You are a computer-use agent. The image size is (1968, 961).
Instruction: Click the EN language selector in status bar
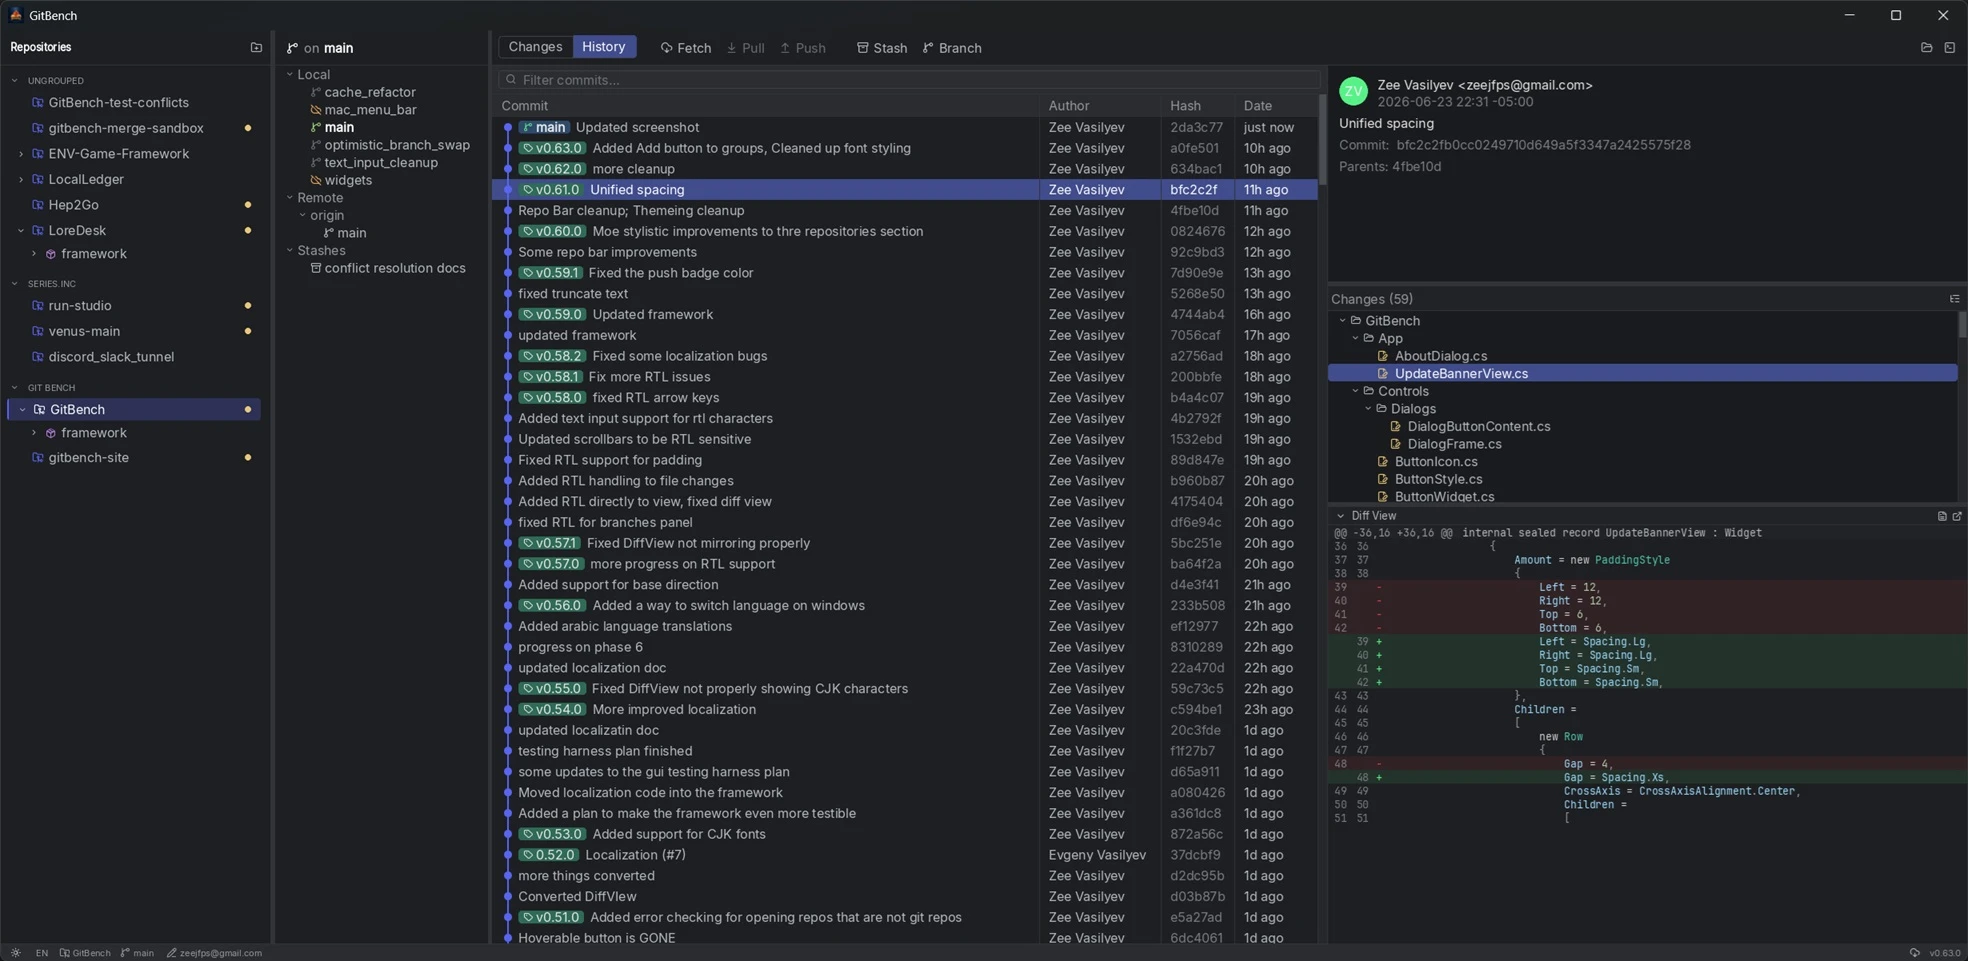tap(42, 953)
